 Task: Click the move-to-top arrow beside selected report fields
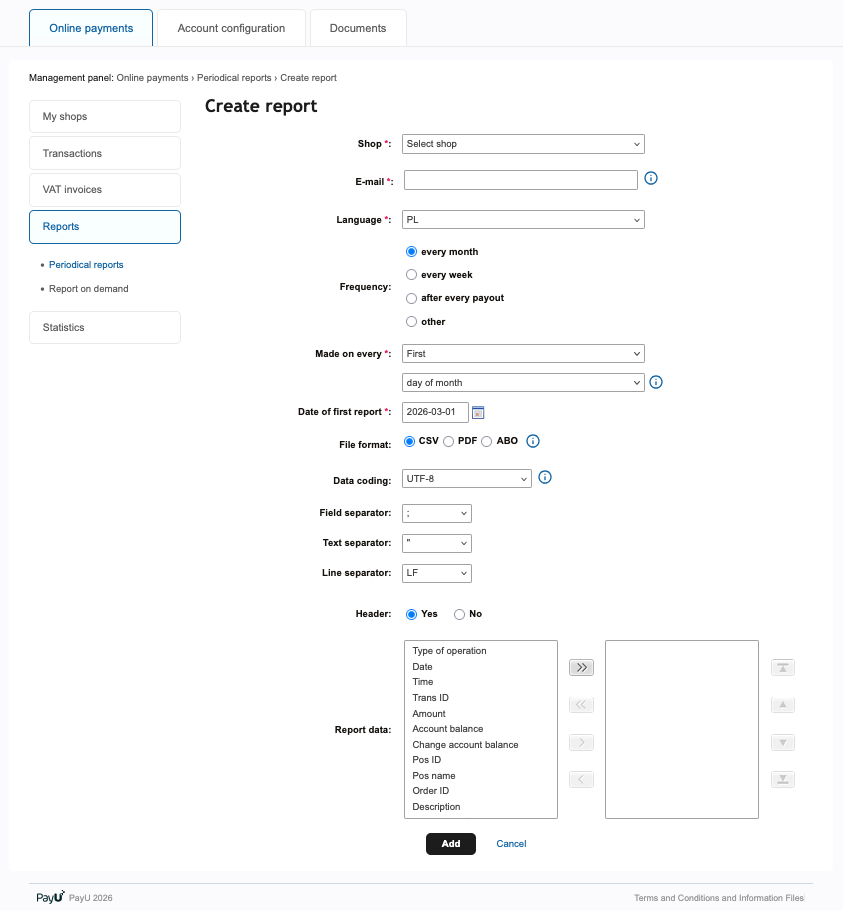pyautogui.click(x=782, y=666)
